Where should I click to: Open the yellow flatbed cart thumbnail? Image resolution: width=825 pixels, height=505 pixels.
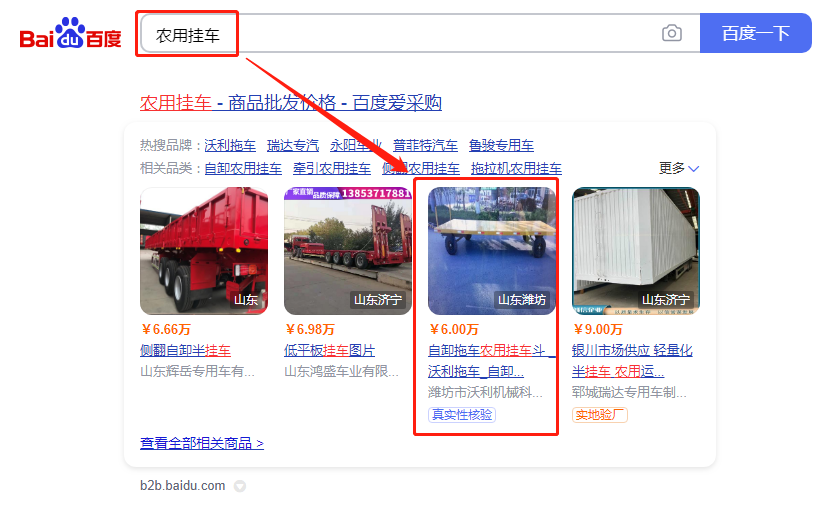pyautogui.click(x=492, y=251)
